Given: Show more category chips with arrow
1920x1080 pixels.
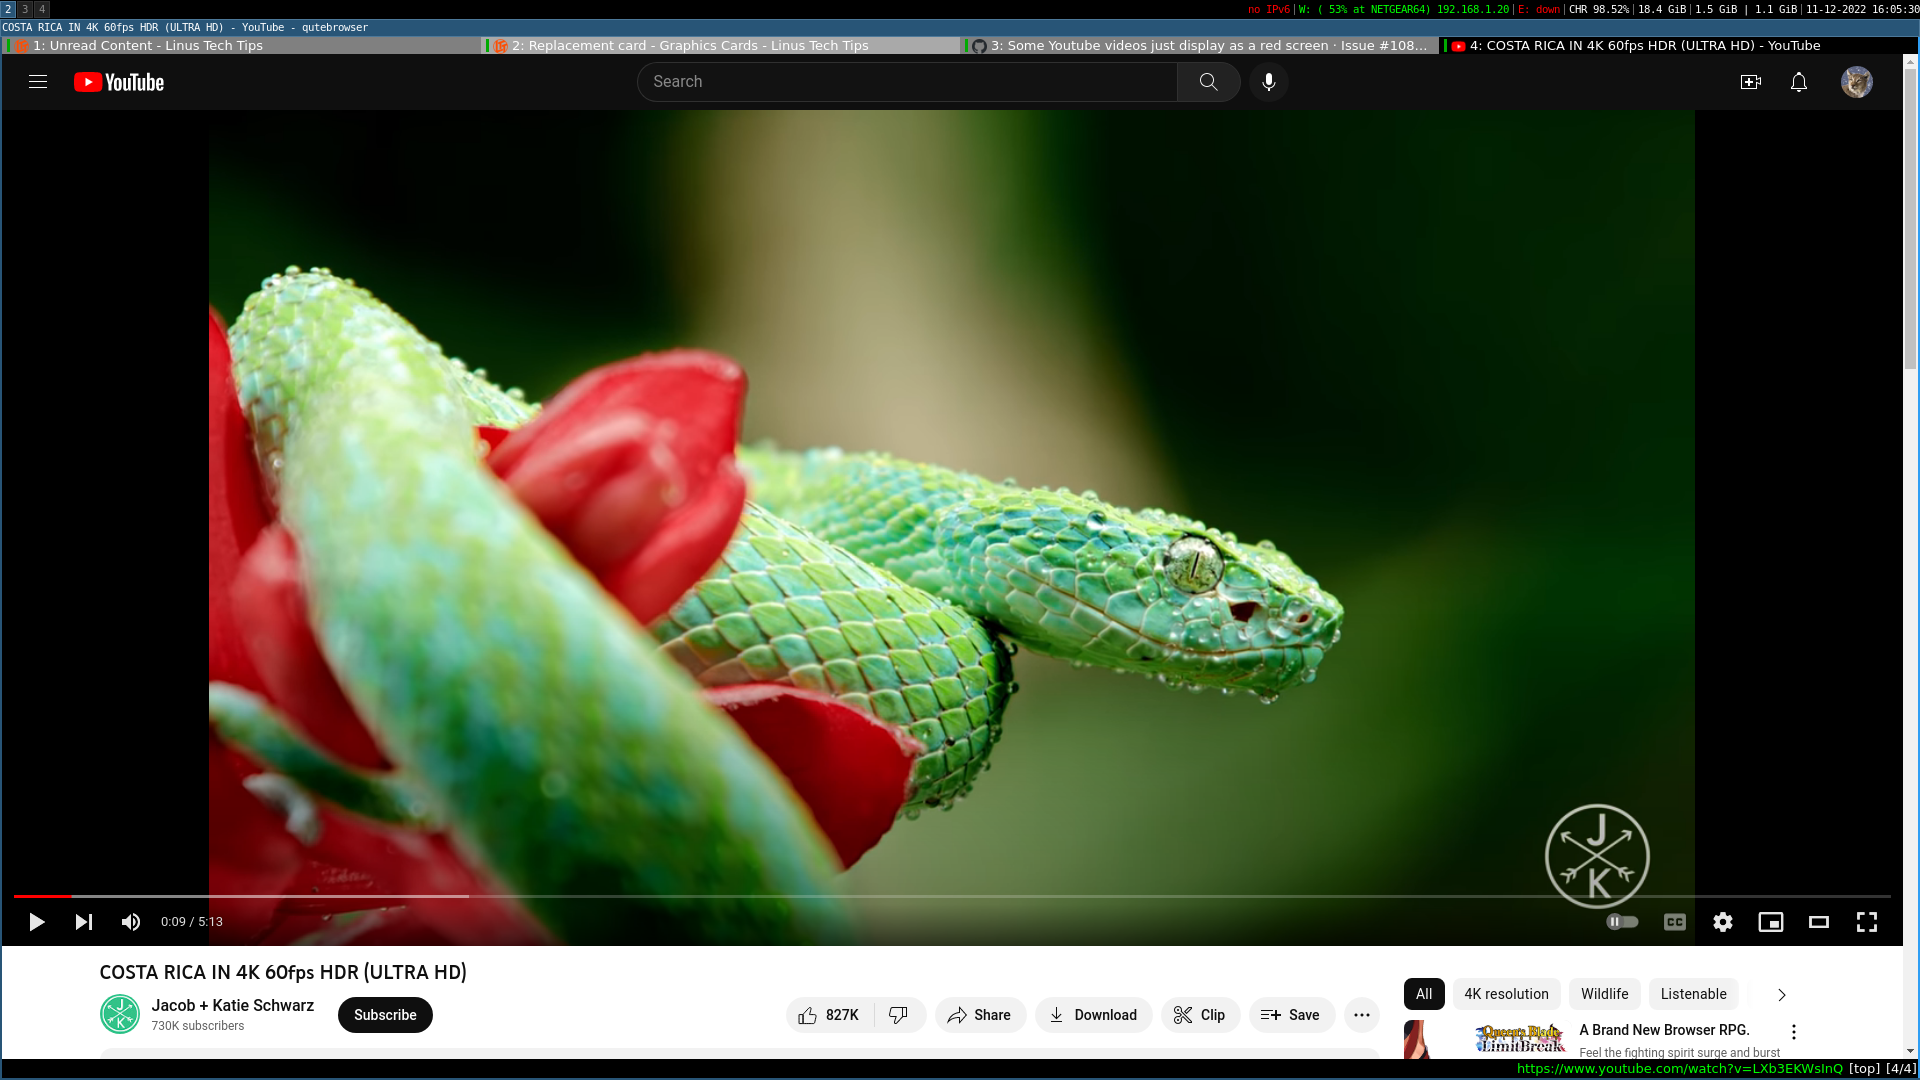Looking at the screenshot, I should point(1781,995).
